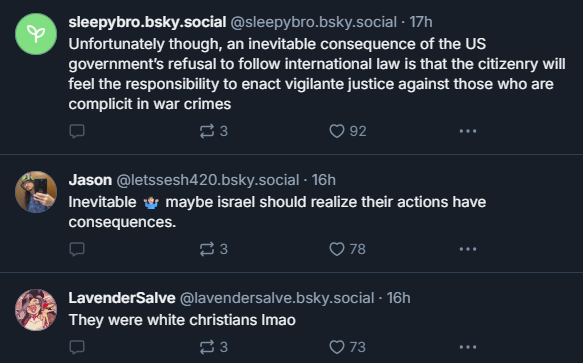The width and height of the screenshot is (583, 363).
Task: Like LavenderSalve's post with 73 likes
Action: [x=347, y=347]
